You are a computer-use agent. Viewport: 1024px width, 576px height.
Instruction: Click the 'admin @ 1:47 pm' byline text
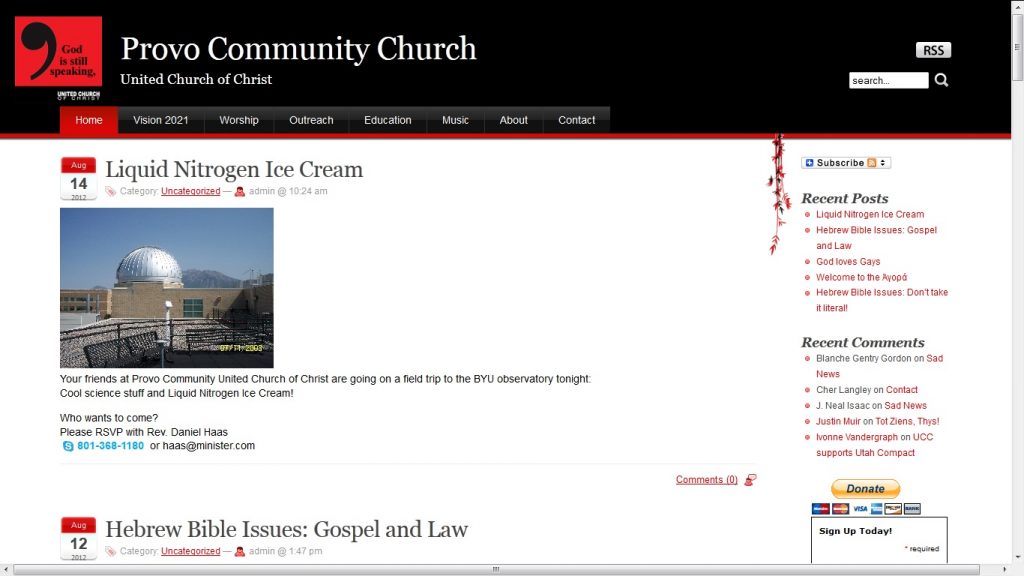(285, 551)
